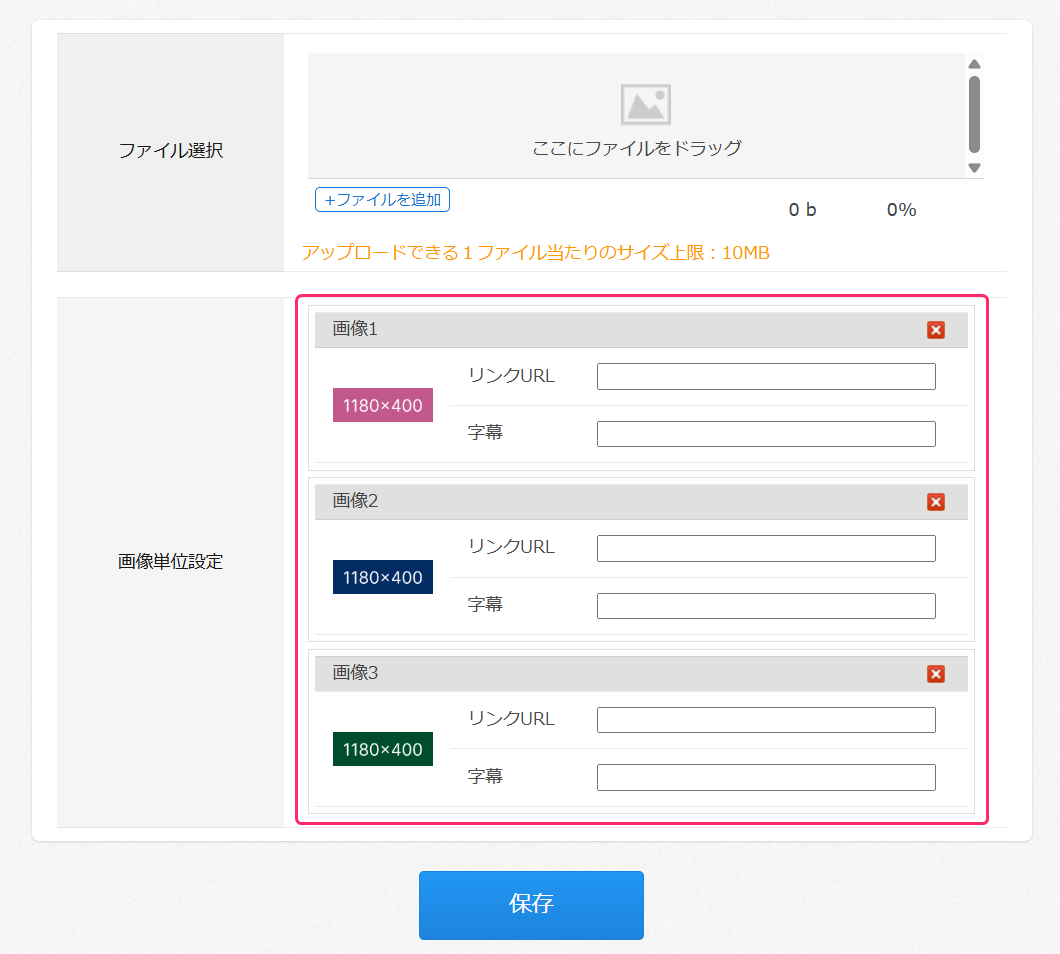The width and height of the screenshot is (1060, 954).
Task: Click the 字幕 field for 画像3
Action: pos(766,777)
